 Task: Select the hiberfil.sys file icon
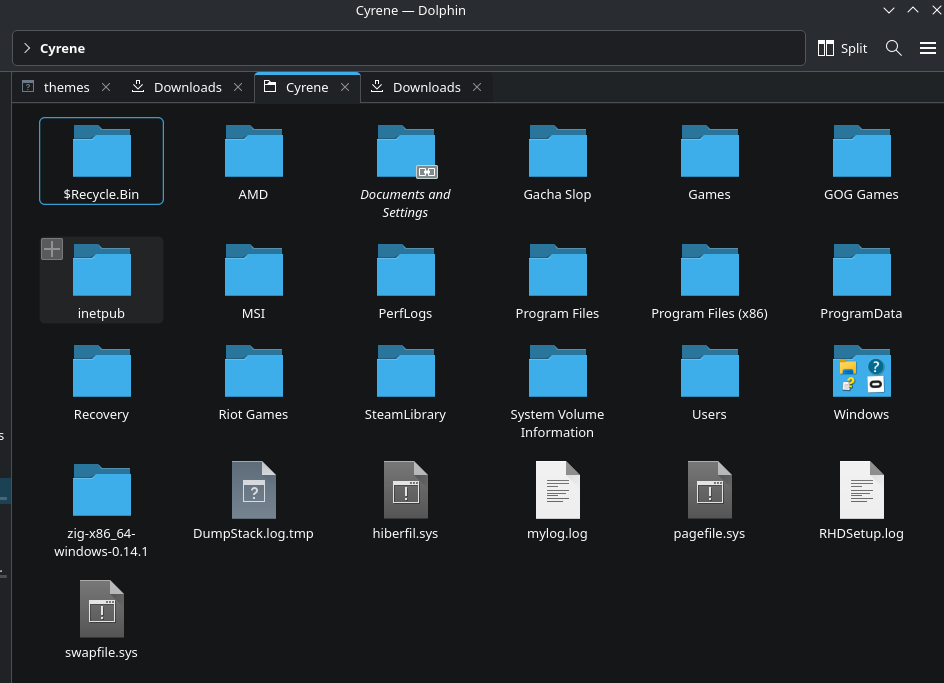(x=406, y=490)
